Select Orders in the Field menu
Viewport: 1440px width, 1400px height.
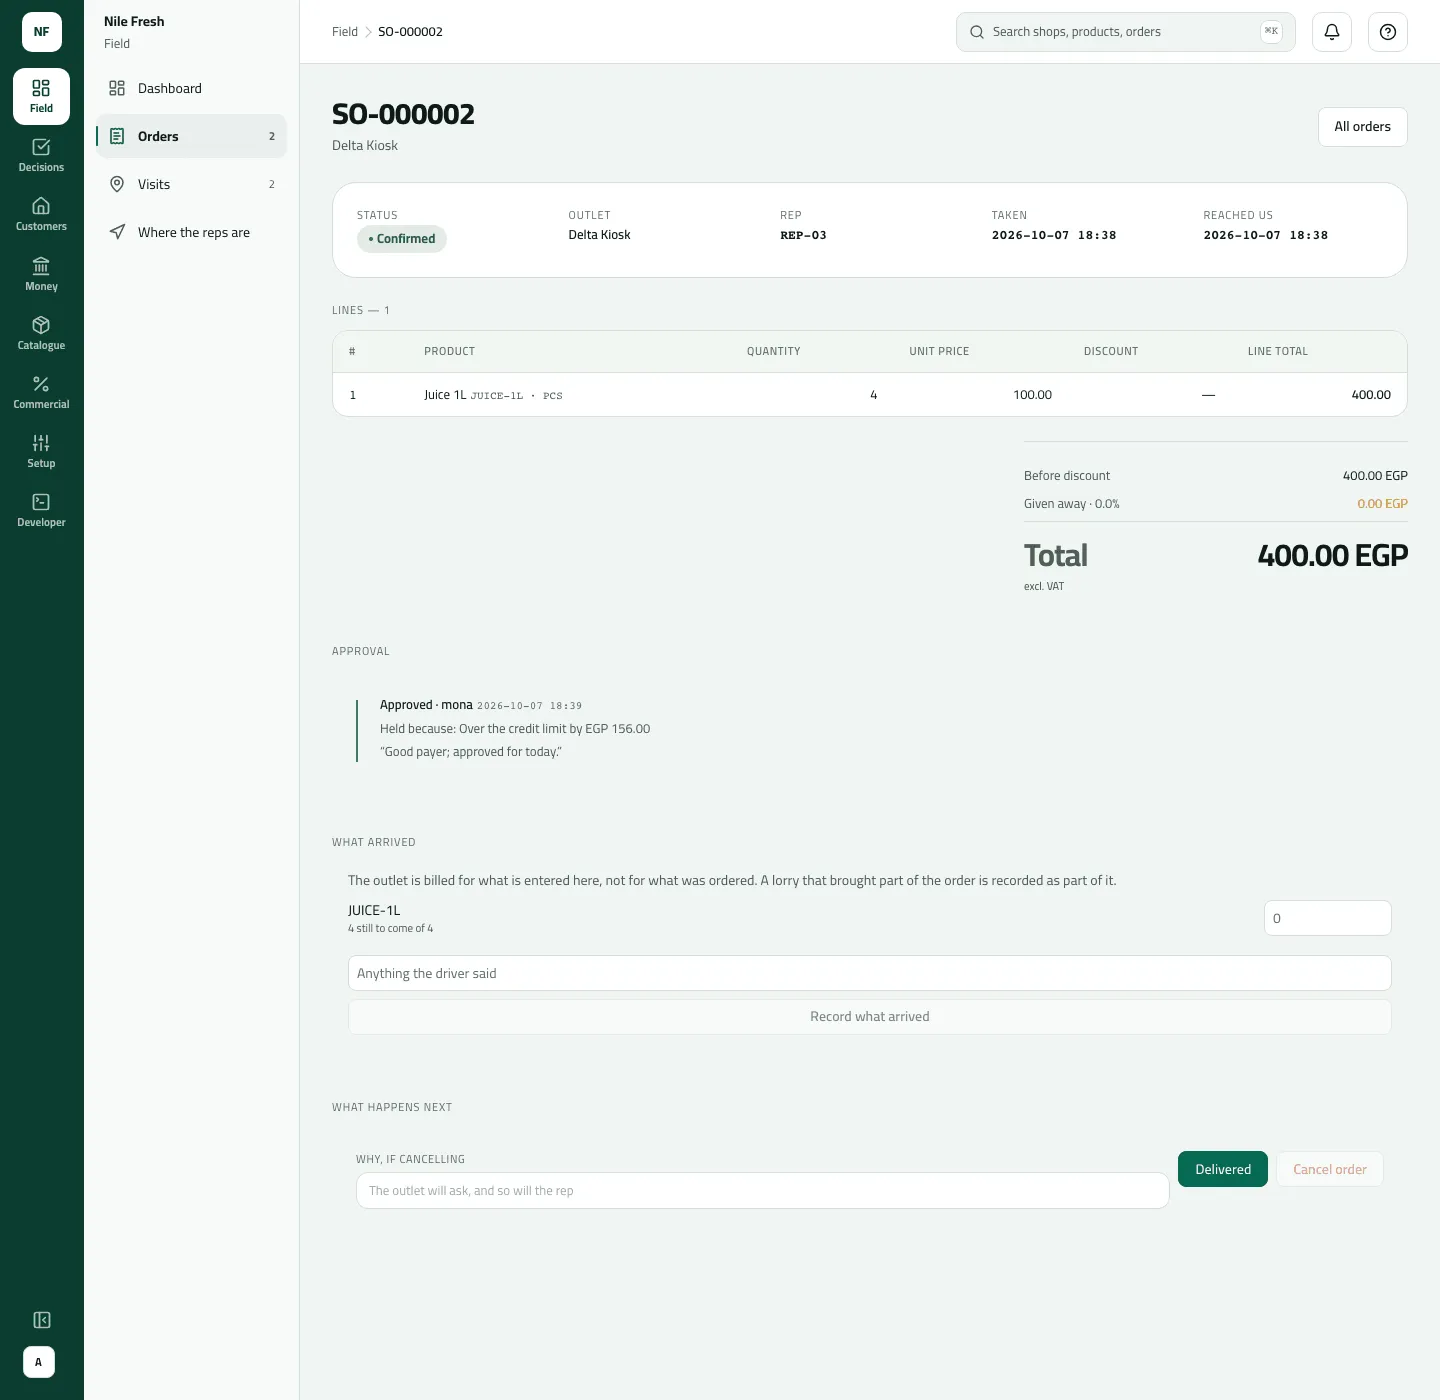[x=191, y=136]
